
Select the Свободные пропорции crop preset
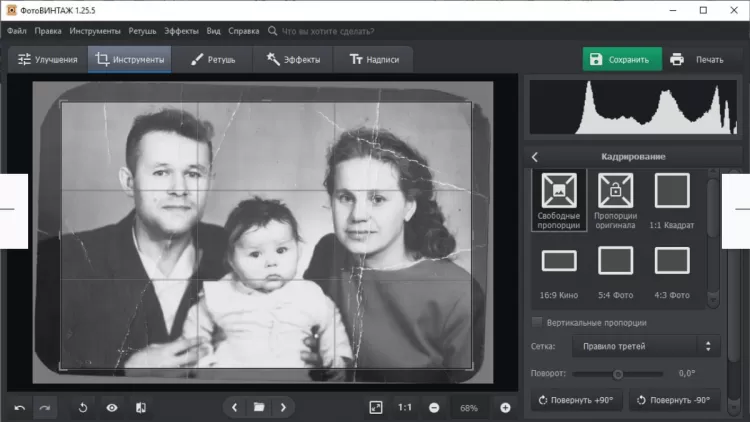pos(559,200)
